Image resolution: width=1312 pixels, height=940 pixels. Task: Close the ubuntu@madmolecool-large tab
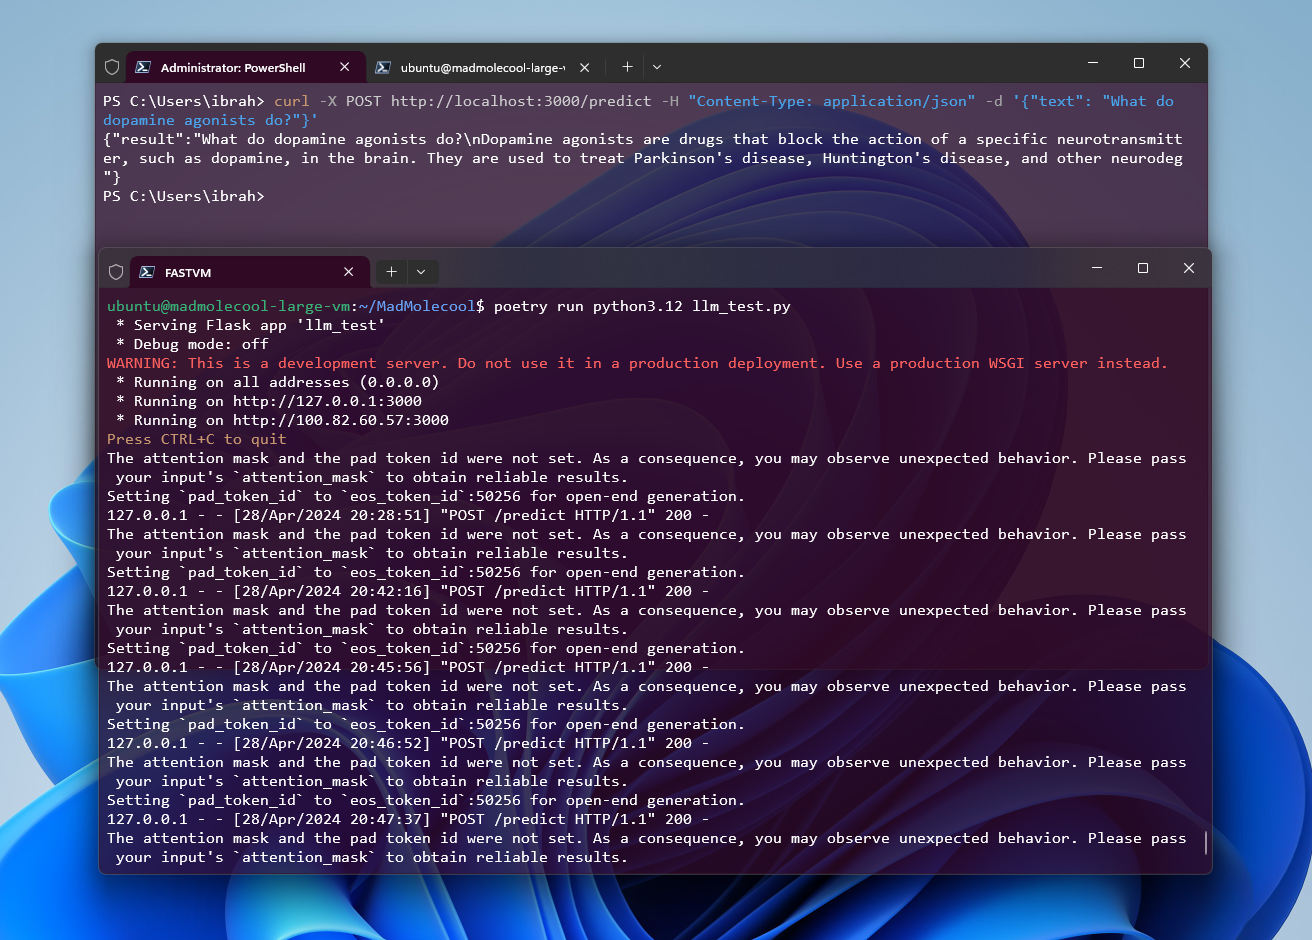pyautogui.click(x=584, y=67)
